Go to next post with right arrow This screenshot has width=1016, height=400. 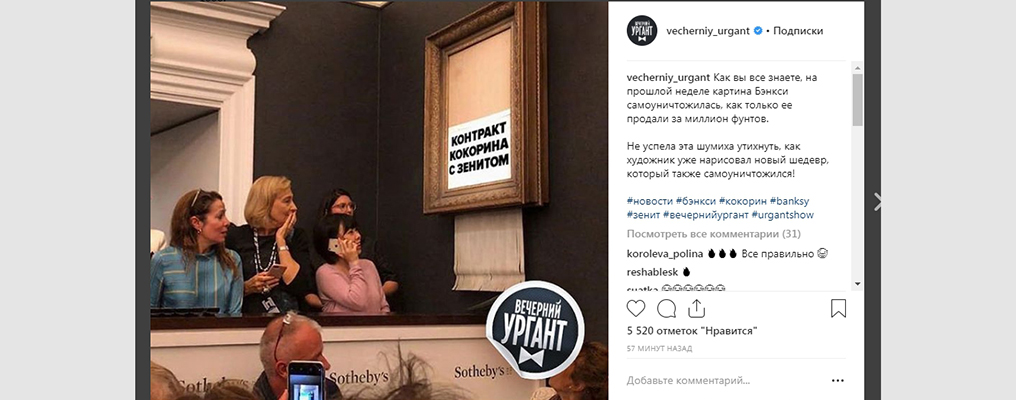[x=877, y=202]
